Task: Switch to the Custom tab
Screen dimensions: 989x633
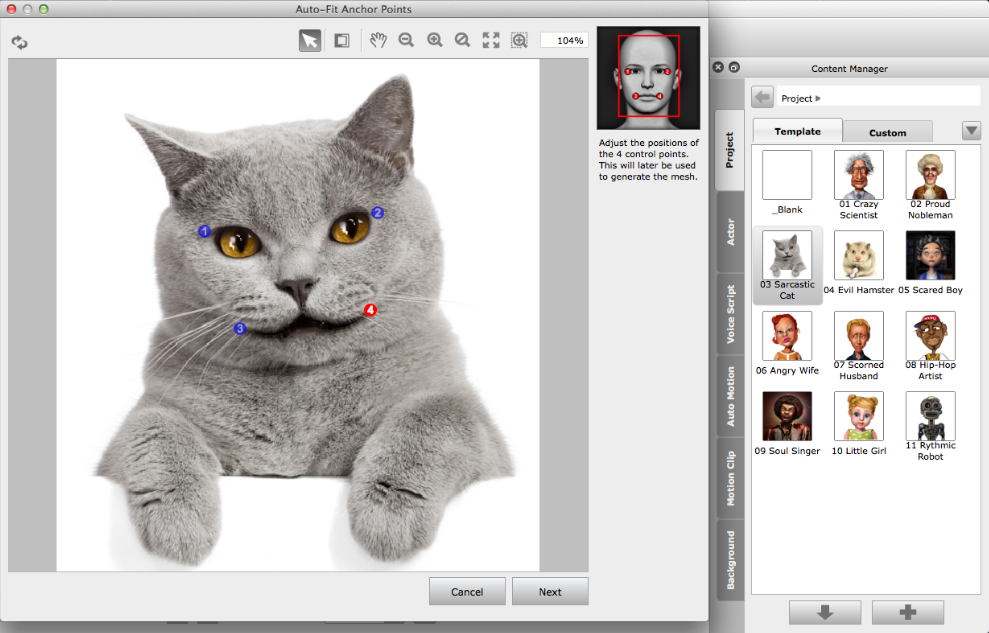Action: 887,132
